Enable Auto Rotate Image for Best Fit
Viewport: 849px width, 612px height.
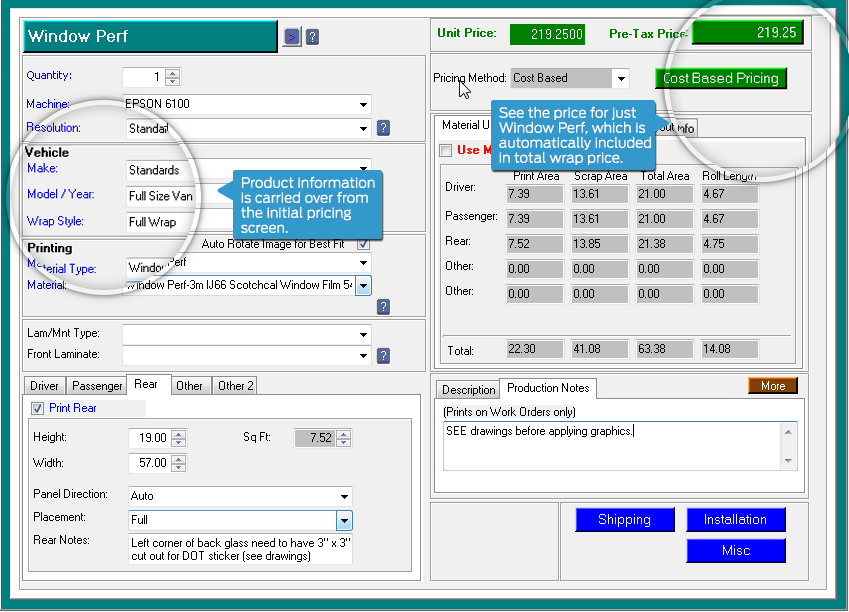[362, 244]
